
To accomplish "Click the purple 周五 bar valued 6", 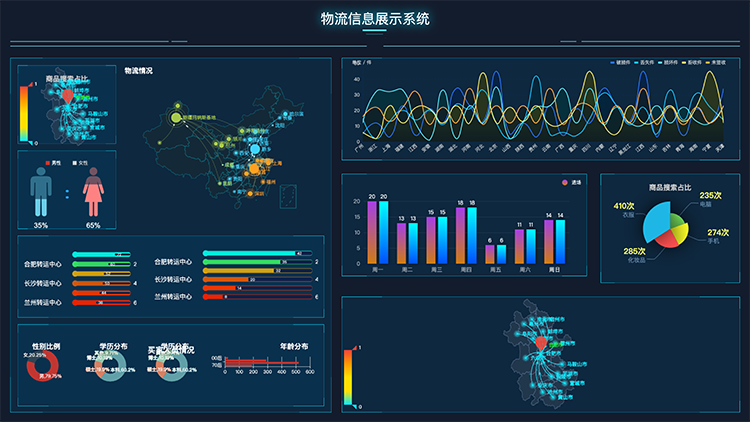I will (490, 255).
